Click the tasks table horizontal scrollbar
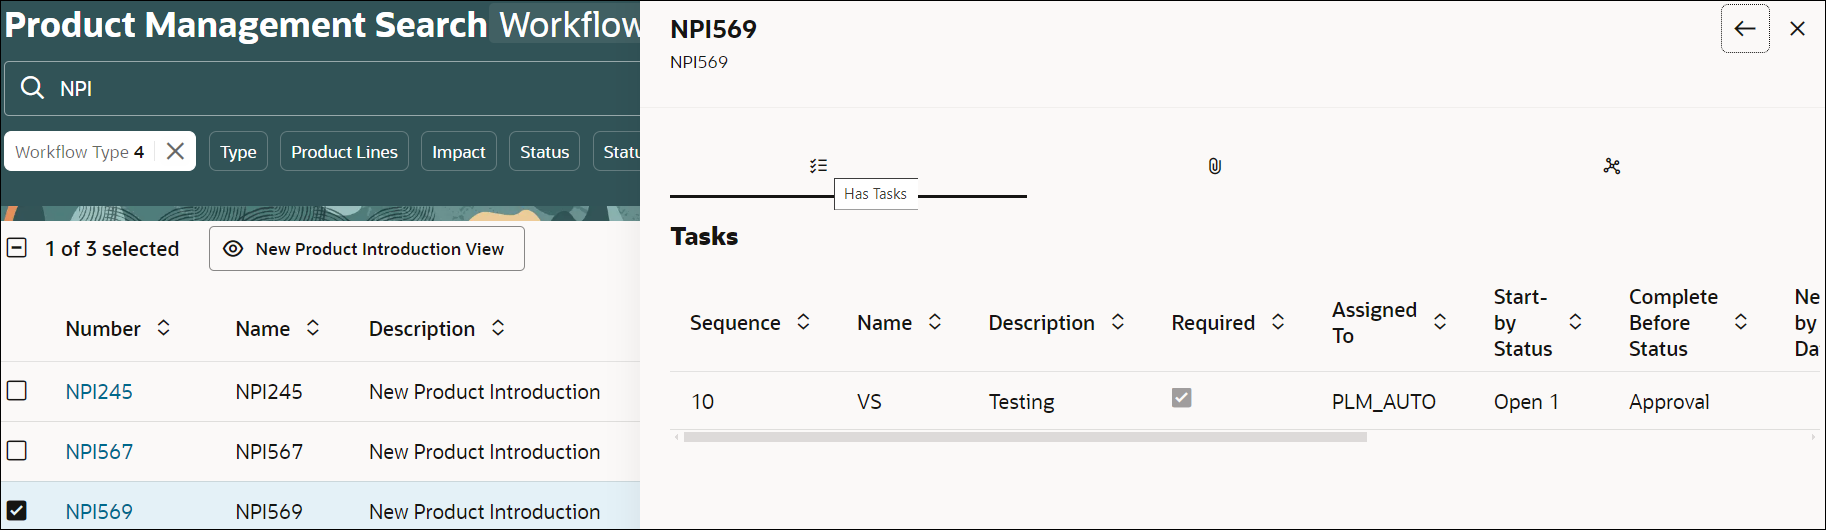Image resolution: width=1826 pixels, height=530 pixels. click(x=1025, y=437)
